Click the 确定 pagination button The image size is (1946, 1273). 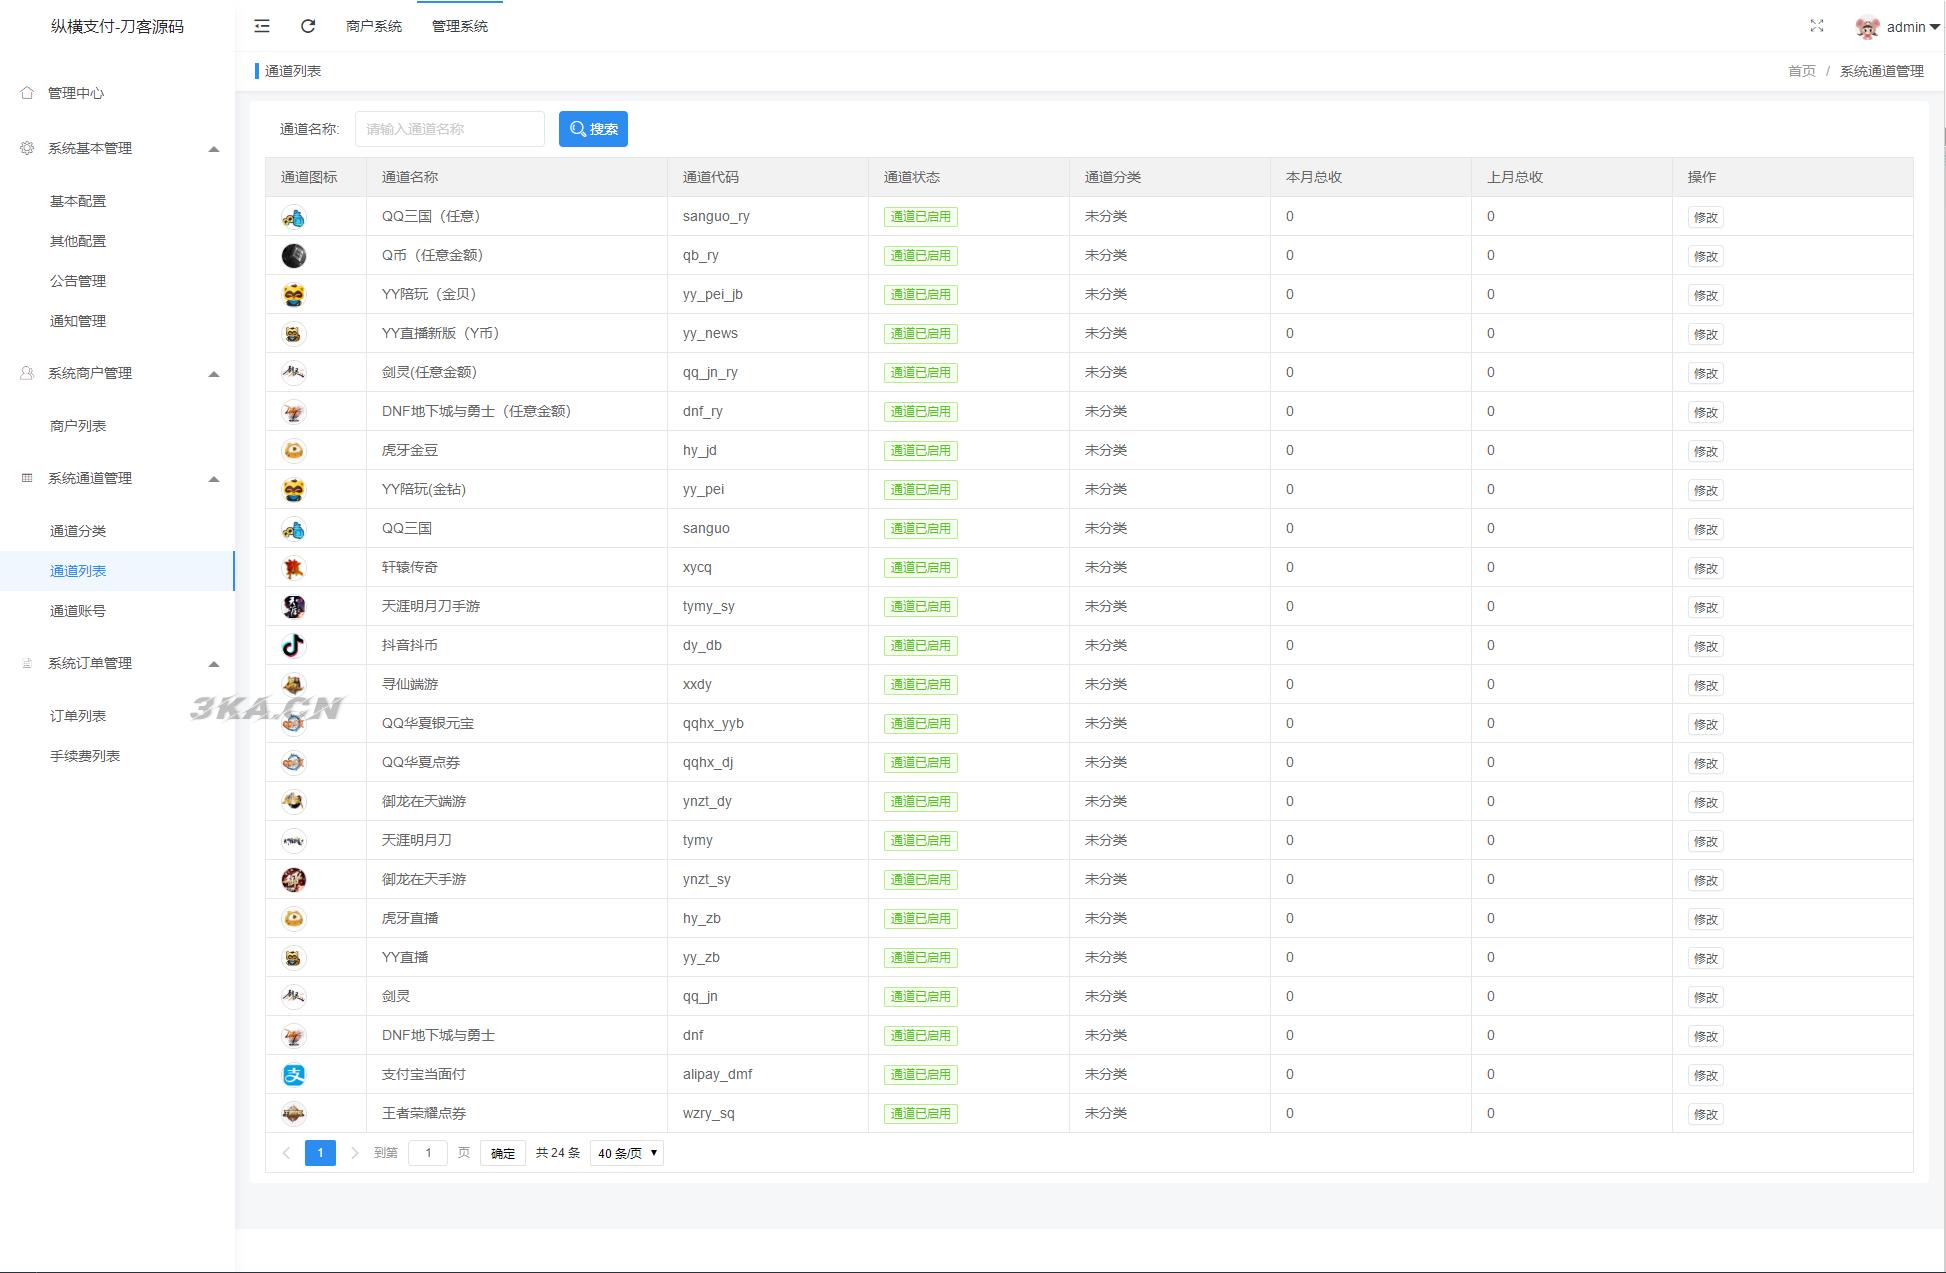(x=503, y=1153)
